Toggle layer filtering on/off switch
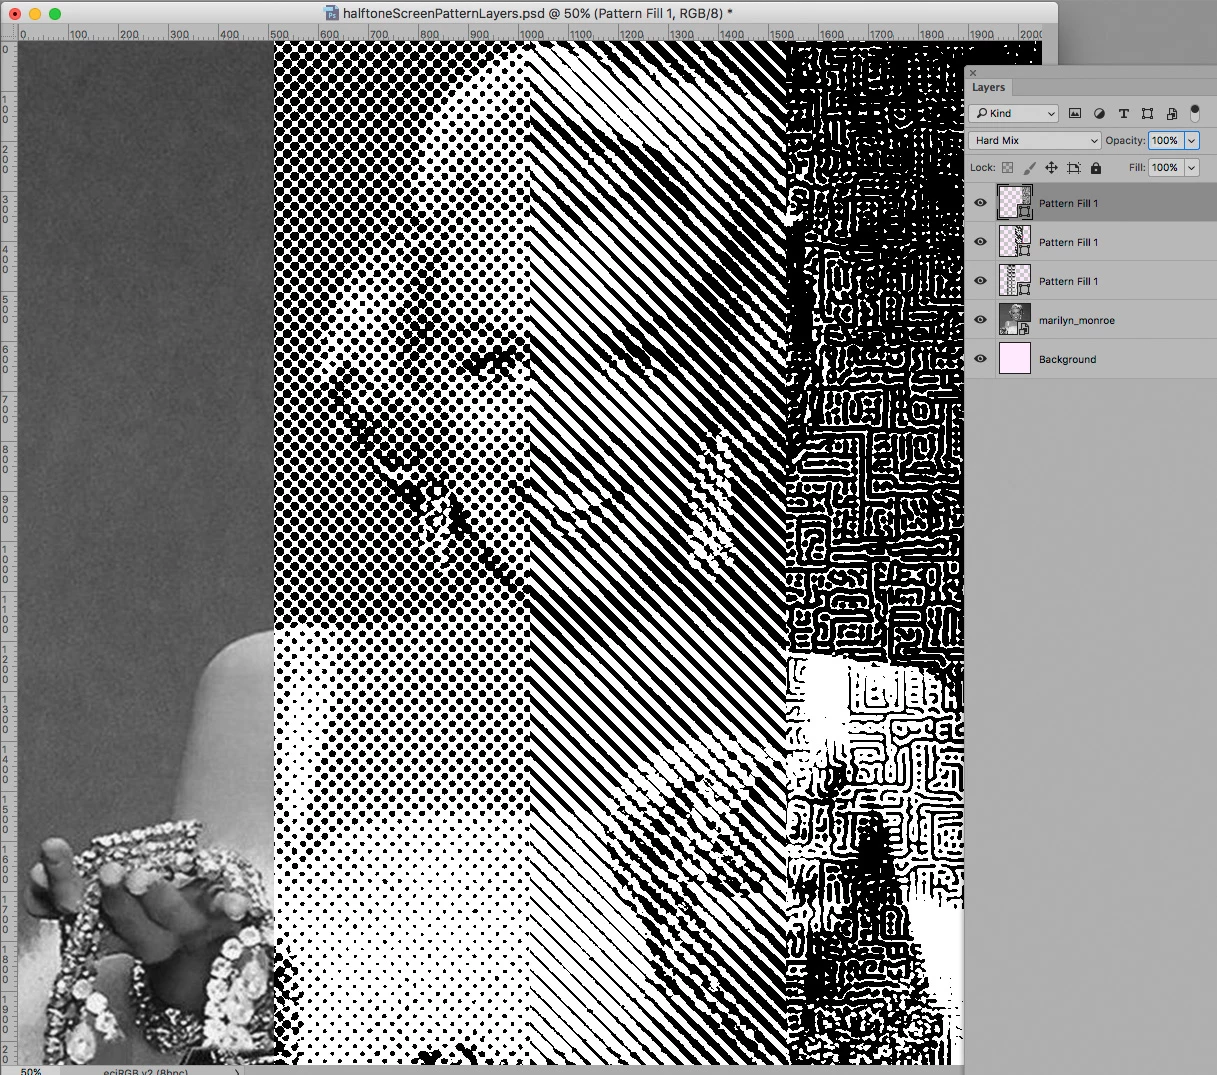The height and width of the screenshot is (1075, 1217). click(1194, 114)
